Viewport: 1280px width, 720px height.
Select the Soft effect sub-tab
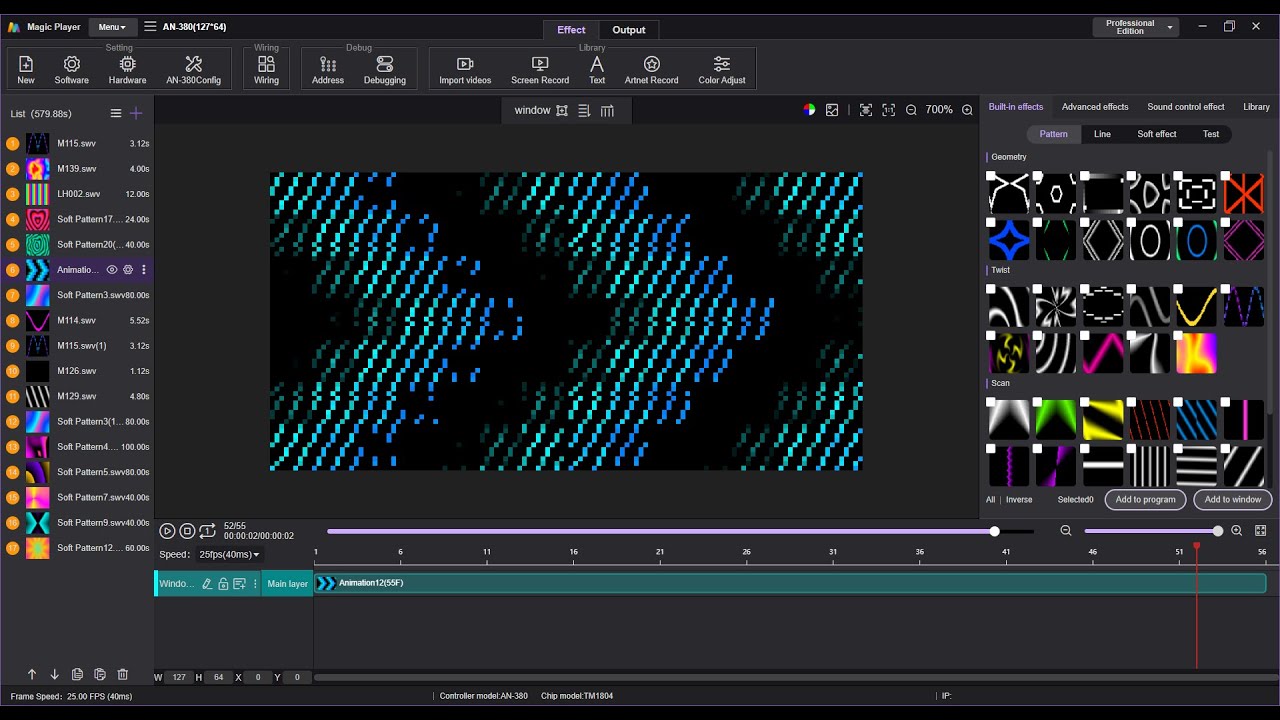click(x=1157, y=134)
